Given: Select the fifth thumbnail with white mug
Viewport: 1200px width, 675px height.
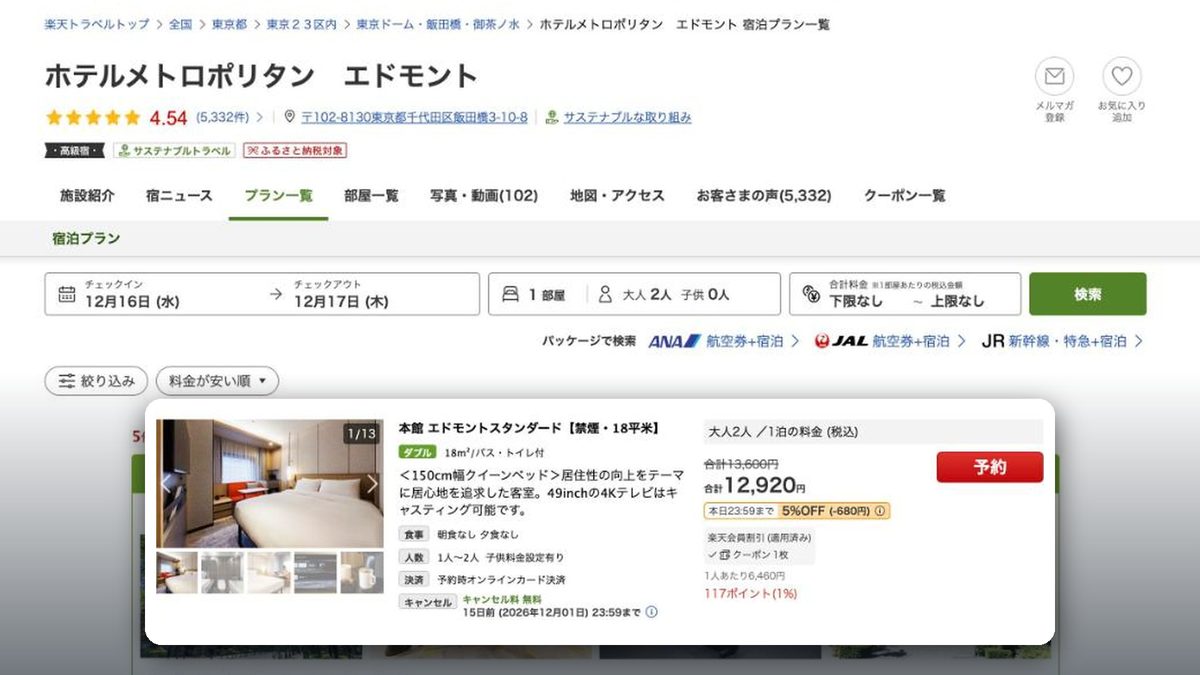Looking at the screenshot, I should [x=361, y=573].
